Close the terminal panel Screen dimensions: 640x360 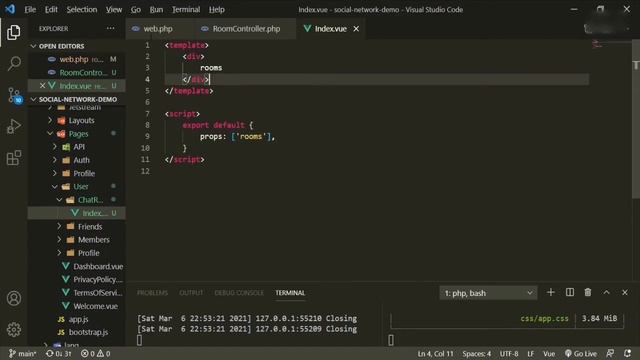click(625, 292)
